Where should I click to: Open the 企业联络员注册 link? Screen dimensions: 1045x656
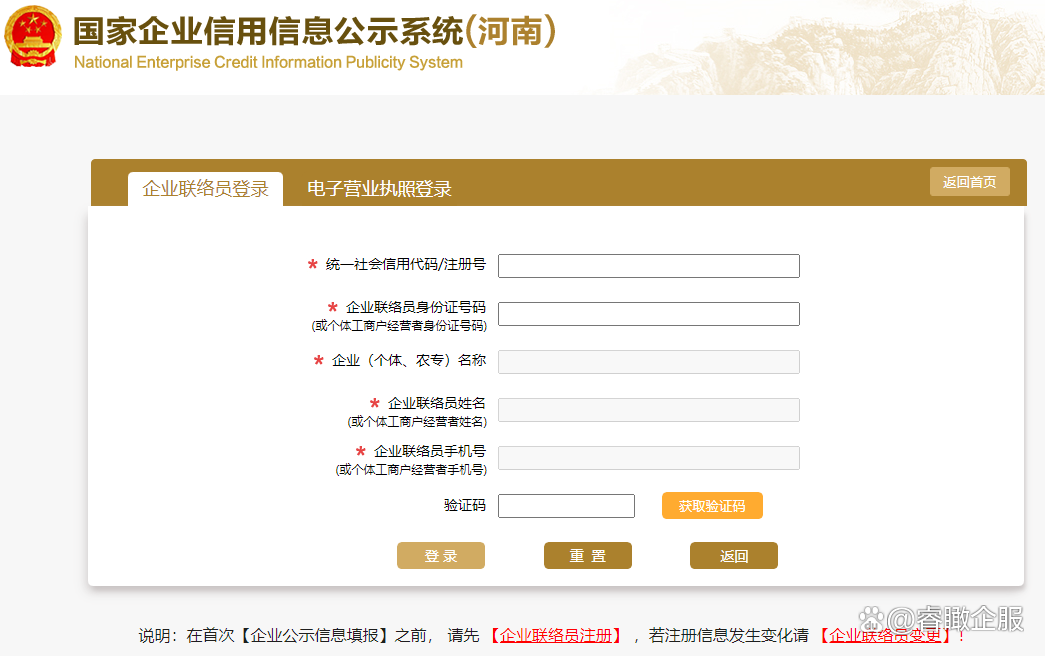[x=556, y=635]
